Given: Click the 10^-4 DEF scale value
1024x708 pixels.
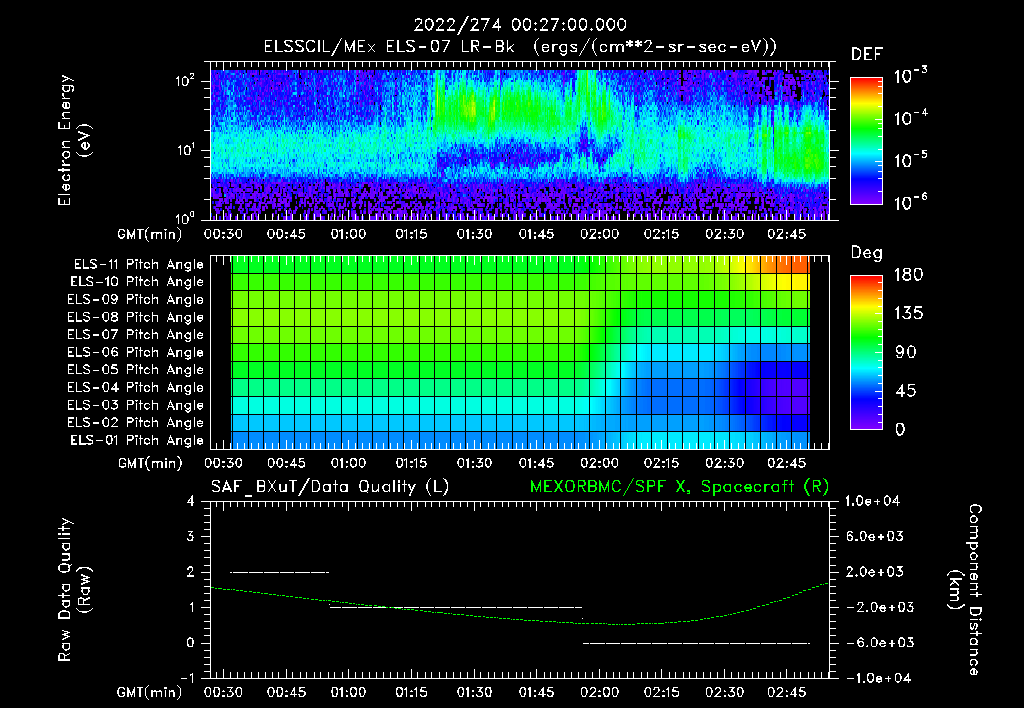Looking at the screenshot, I should point(910,118).
